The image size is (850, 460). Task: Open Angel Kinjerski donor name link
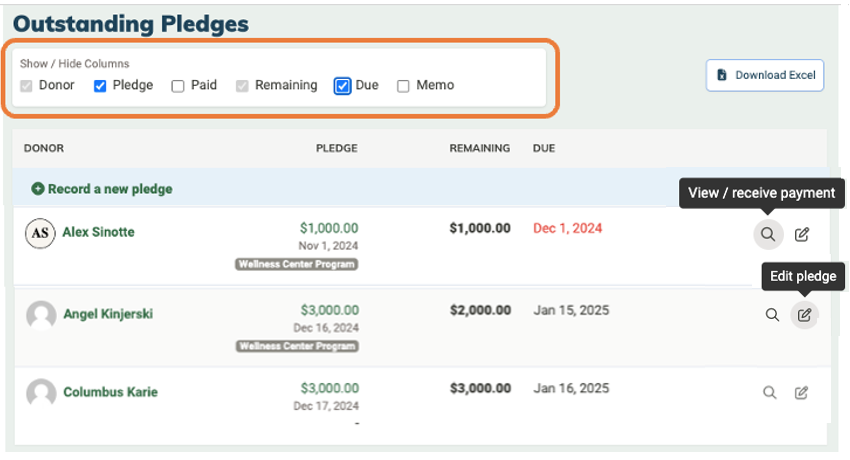pos(108,314)
